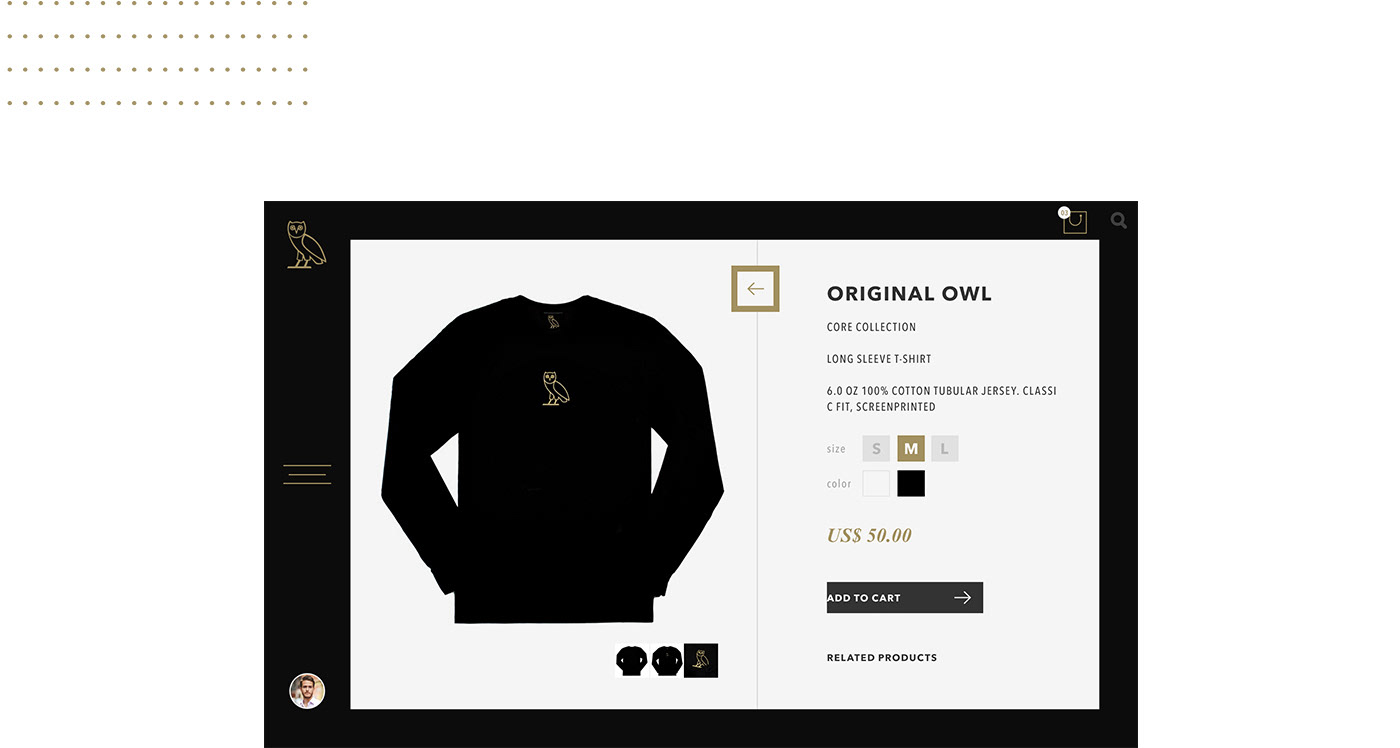This screenshot has width=1400, height=748.
Task: Choose the black color swatch
Action: (911, 483)
